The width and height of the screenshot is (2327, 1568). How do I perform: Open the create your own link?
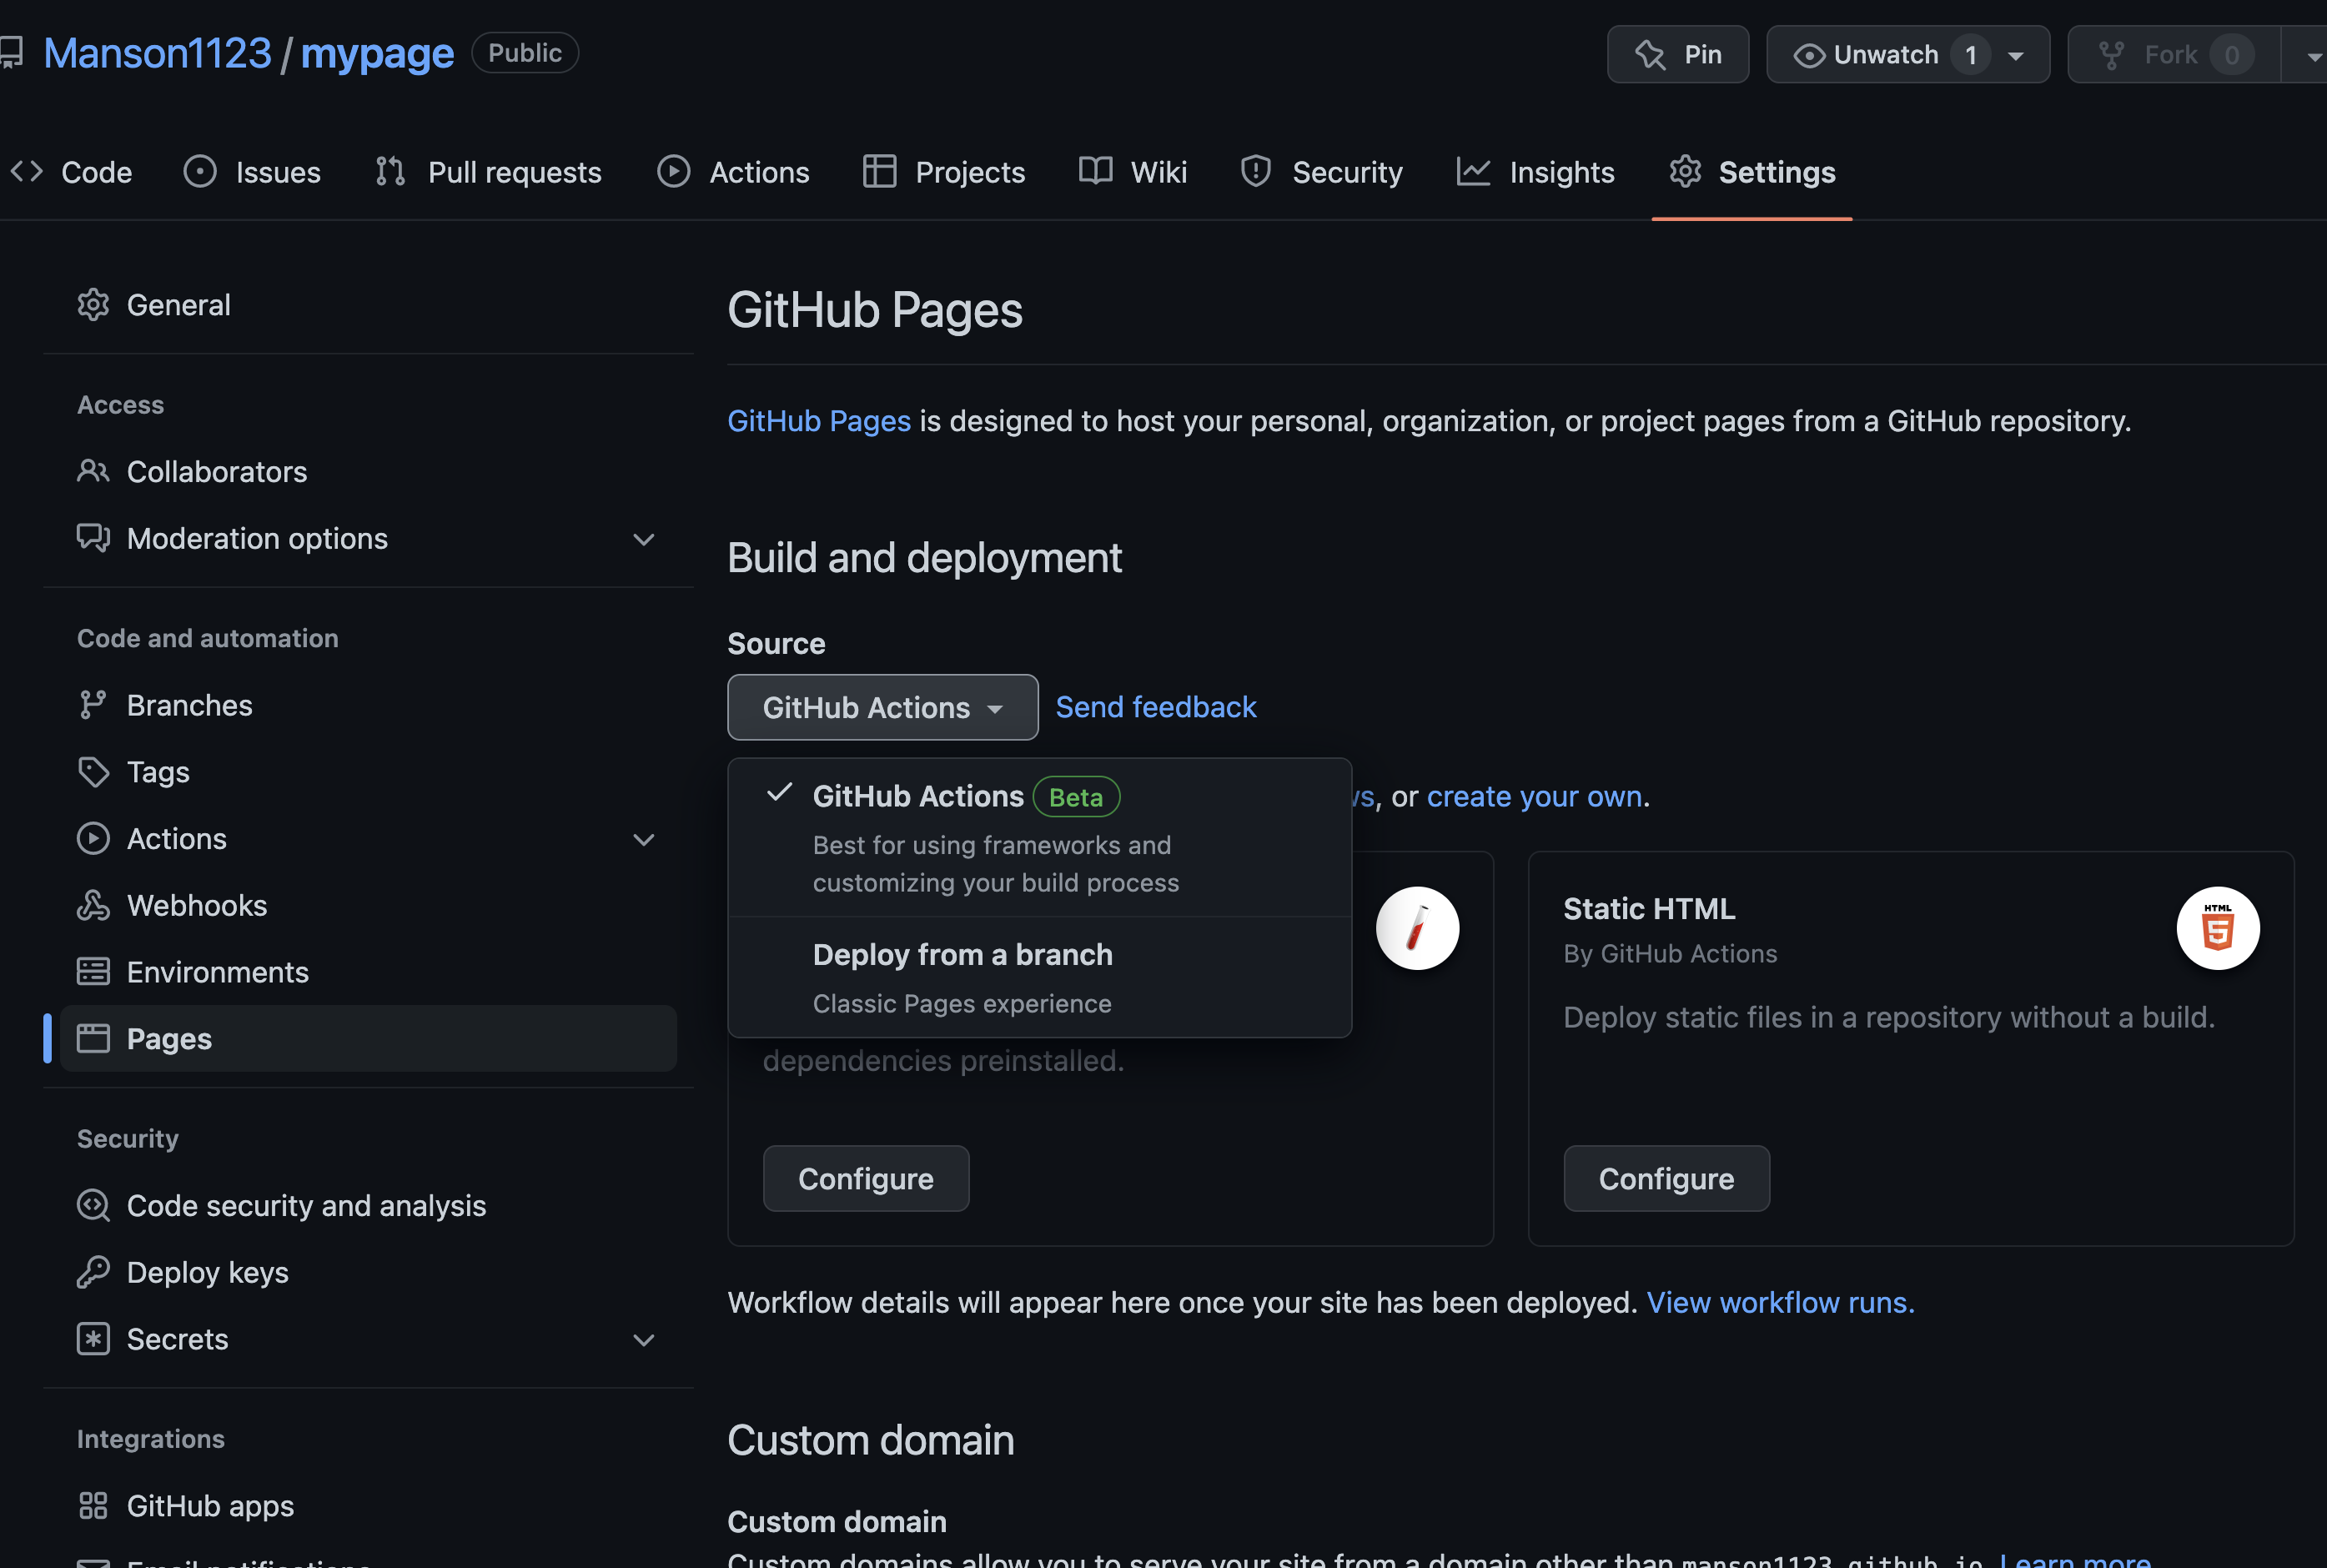1535,796
